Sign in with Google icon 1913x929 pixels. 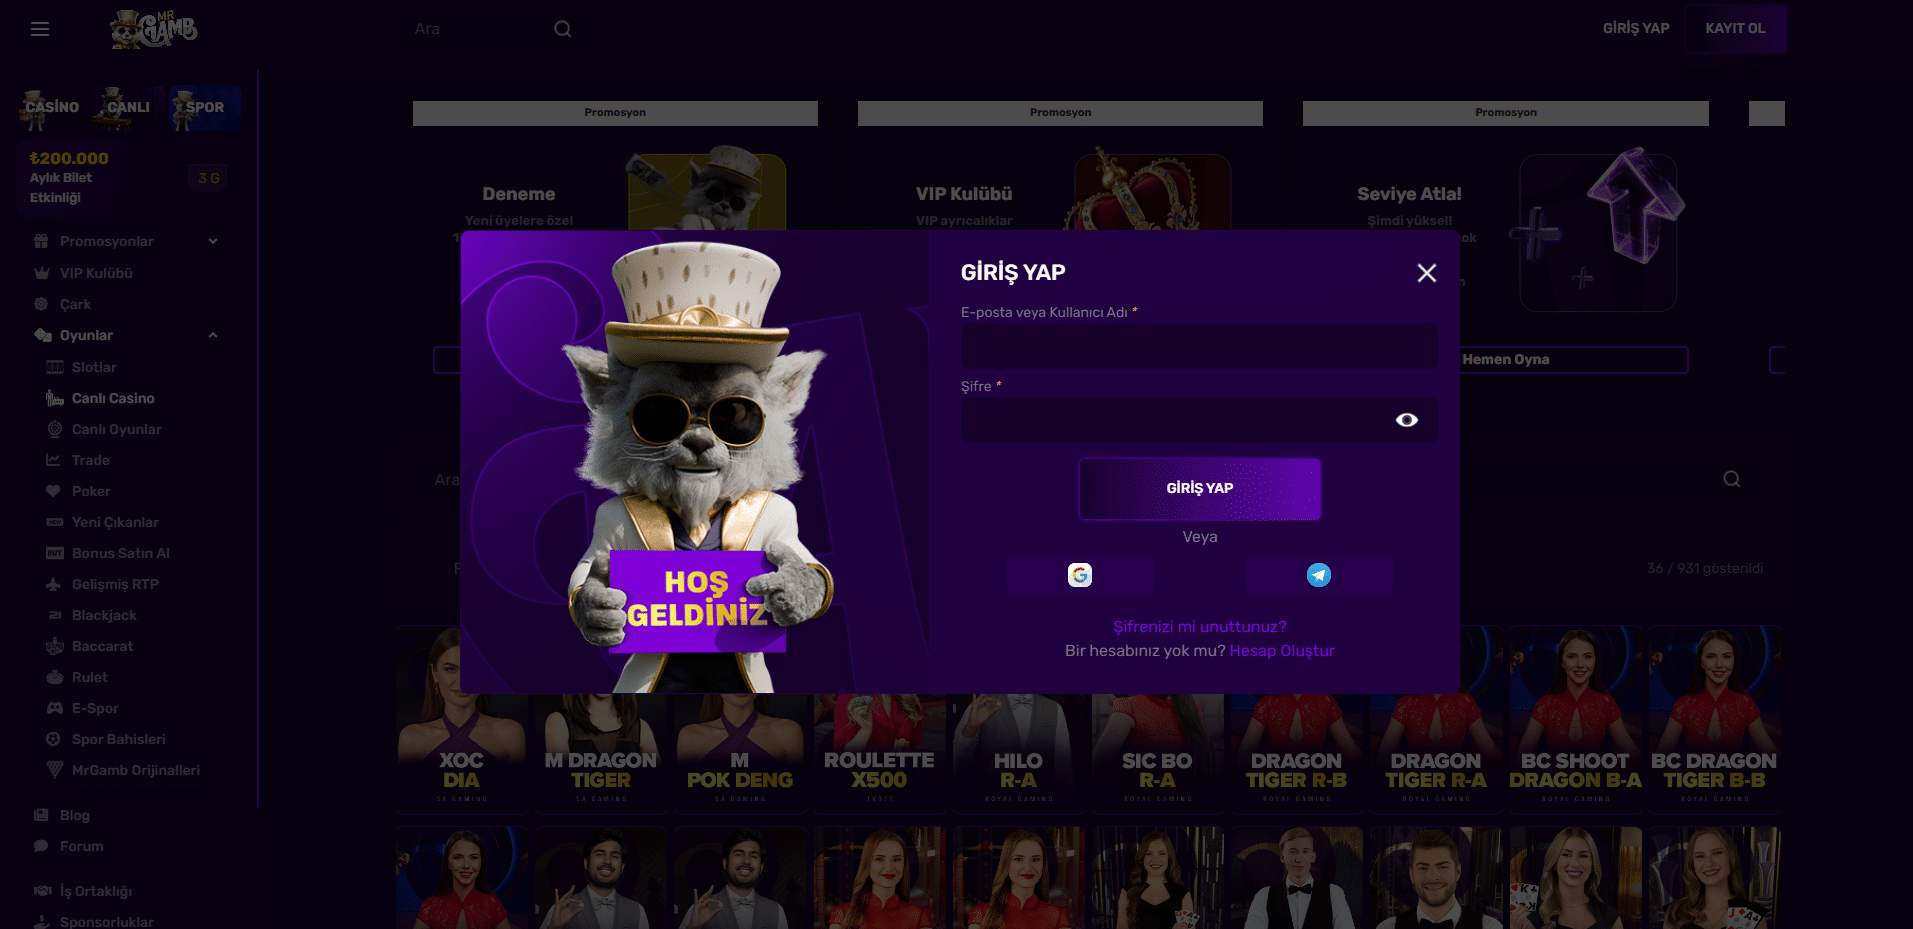(1080, 575)
